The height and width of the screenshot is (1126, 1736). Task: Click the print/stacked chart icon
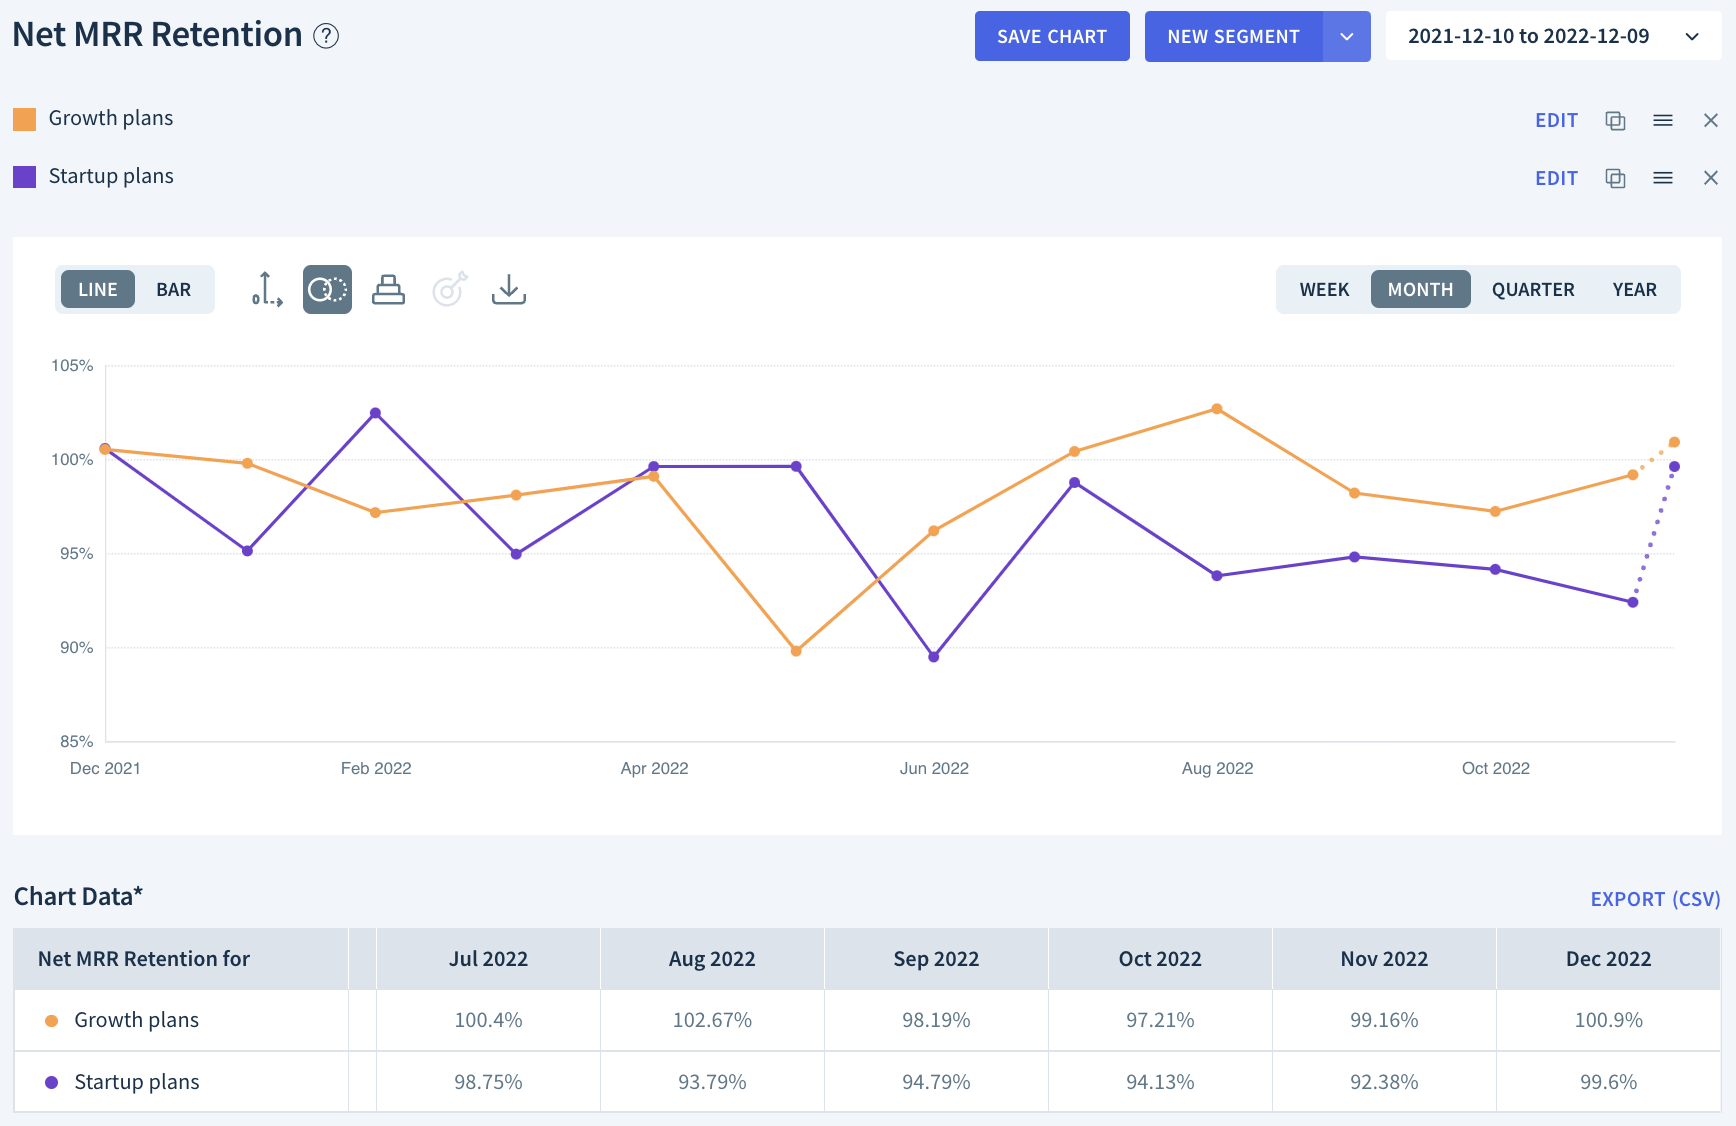pos(388,289)
